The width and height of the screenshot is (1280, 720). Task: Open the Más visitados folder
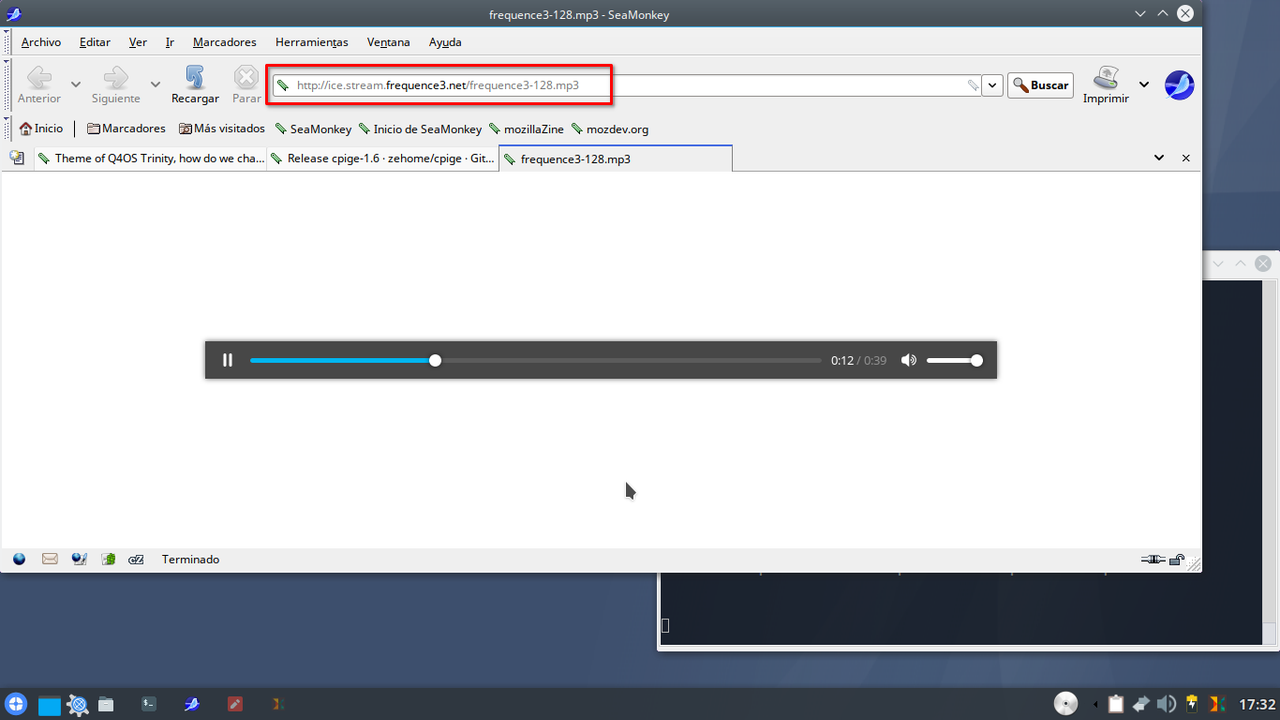pos(222,129)
